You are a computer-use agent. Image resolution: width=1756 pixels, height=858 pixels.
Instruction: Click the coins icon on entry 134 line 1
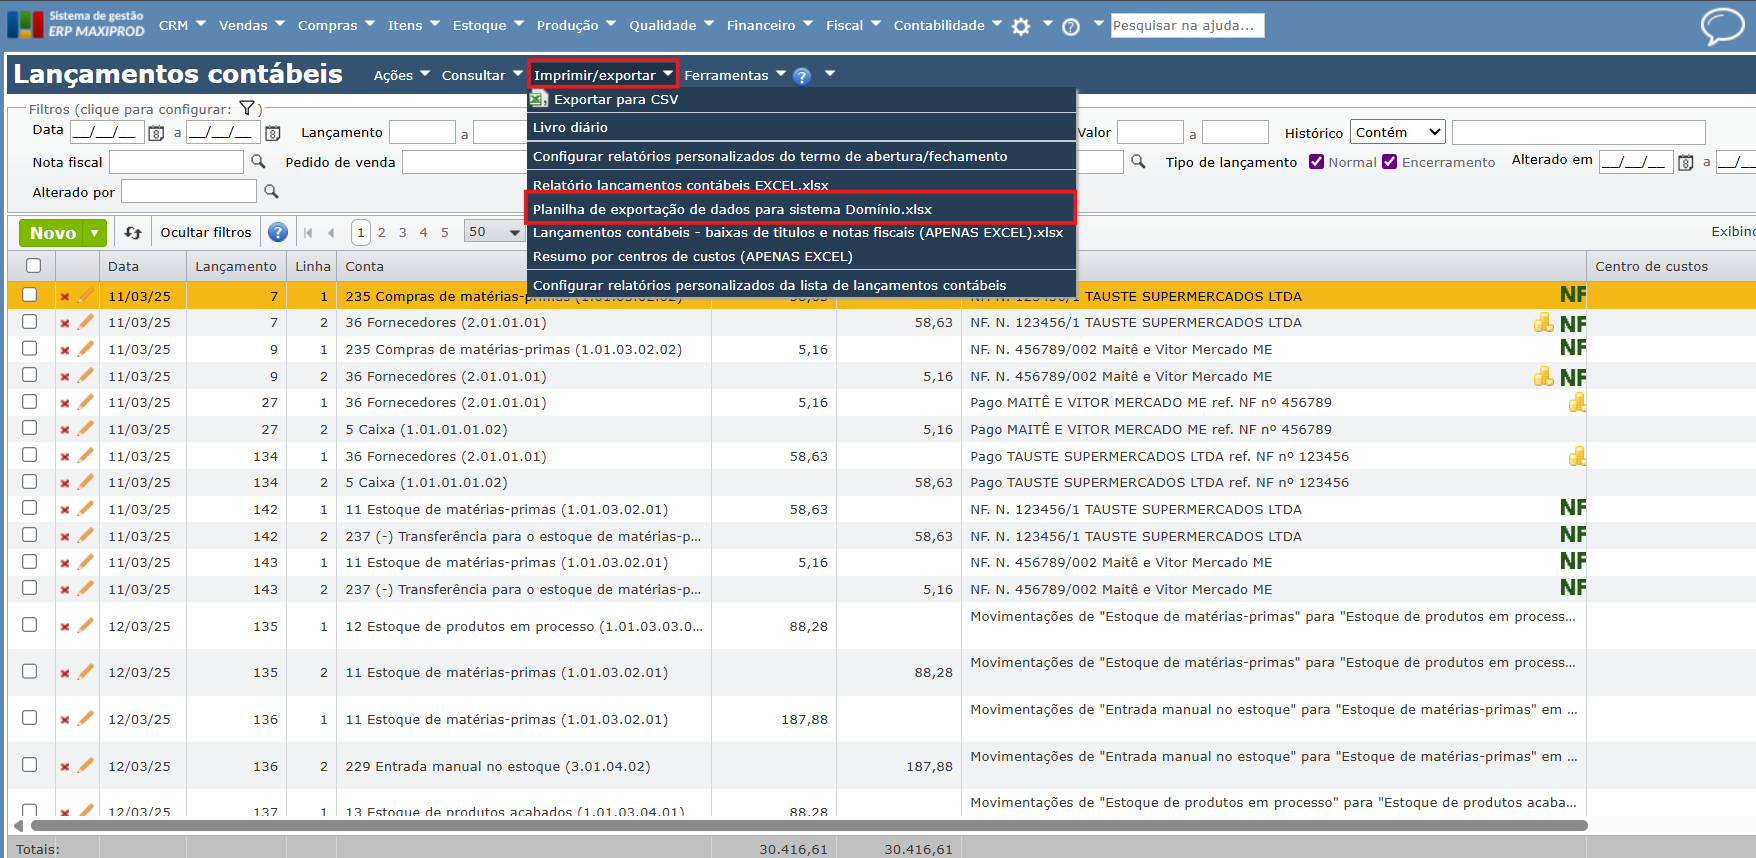coord(1577,456)
